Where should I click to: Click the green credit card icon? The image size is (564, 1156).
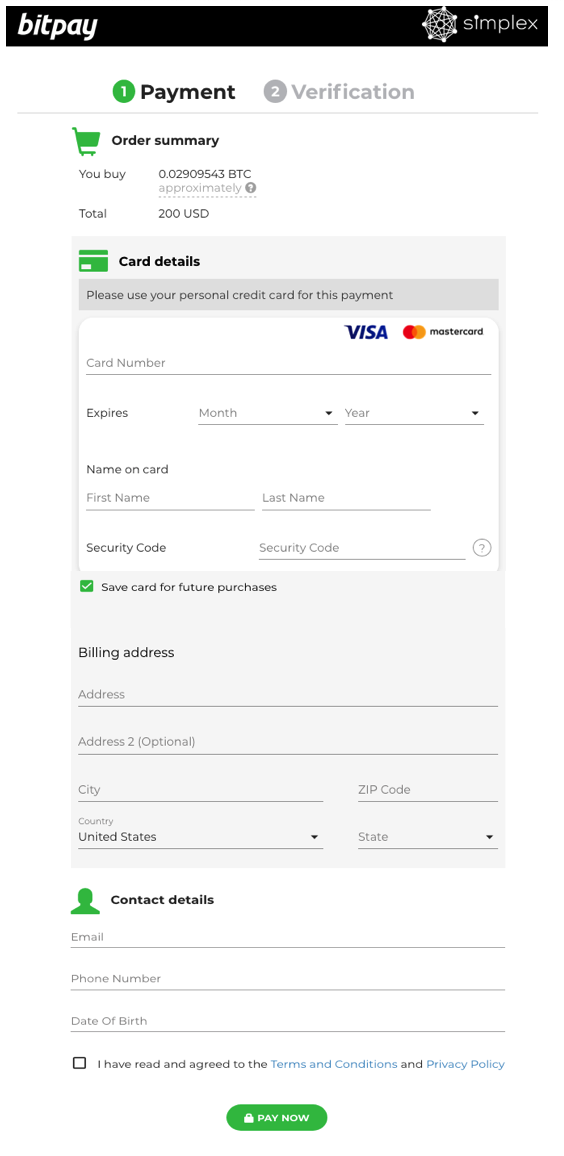[94, 261]
